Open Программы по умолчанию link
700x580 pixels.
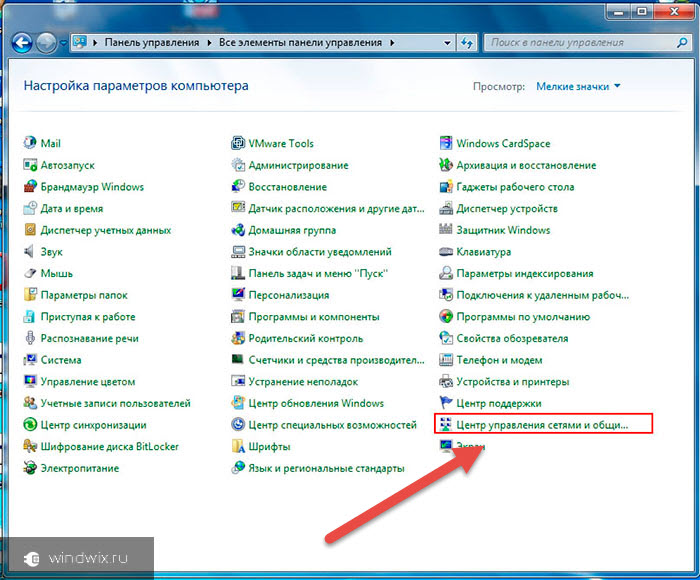(523, 317)
